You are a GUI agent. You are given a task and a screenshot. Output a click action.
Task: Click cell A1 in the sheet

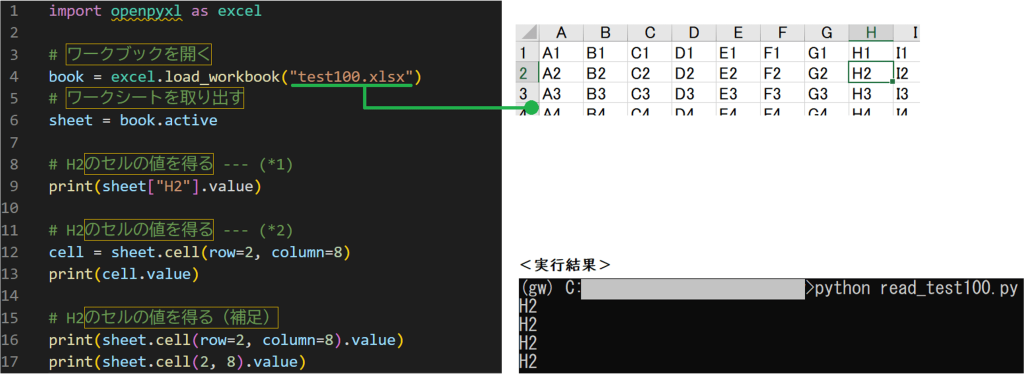560,52
